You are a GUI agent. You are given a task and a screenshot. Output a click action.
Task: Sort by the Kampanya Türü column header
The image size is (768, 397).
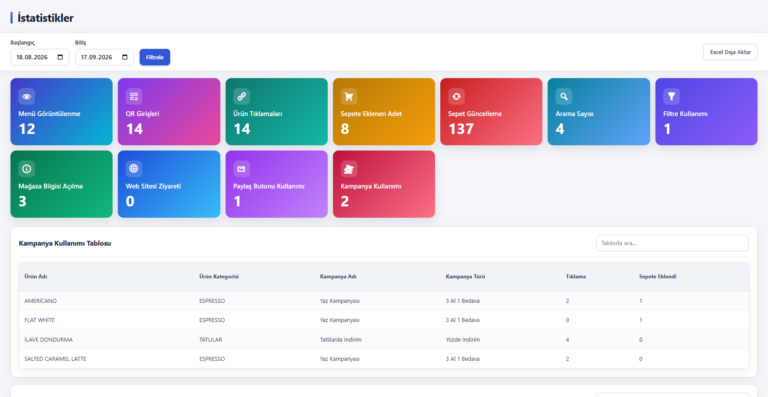(465, 277)
